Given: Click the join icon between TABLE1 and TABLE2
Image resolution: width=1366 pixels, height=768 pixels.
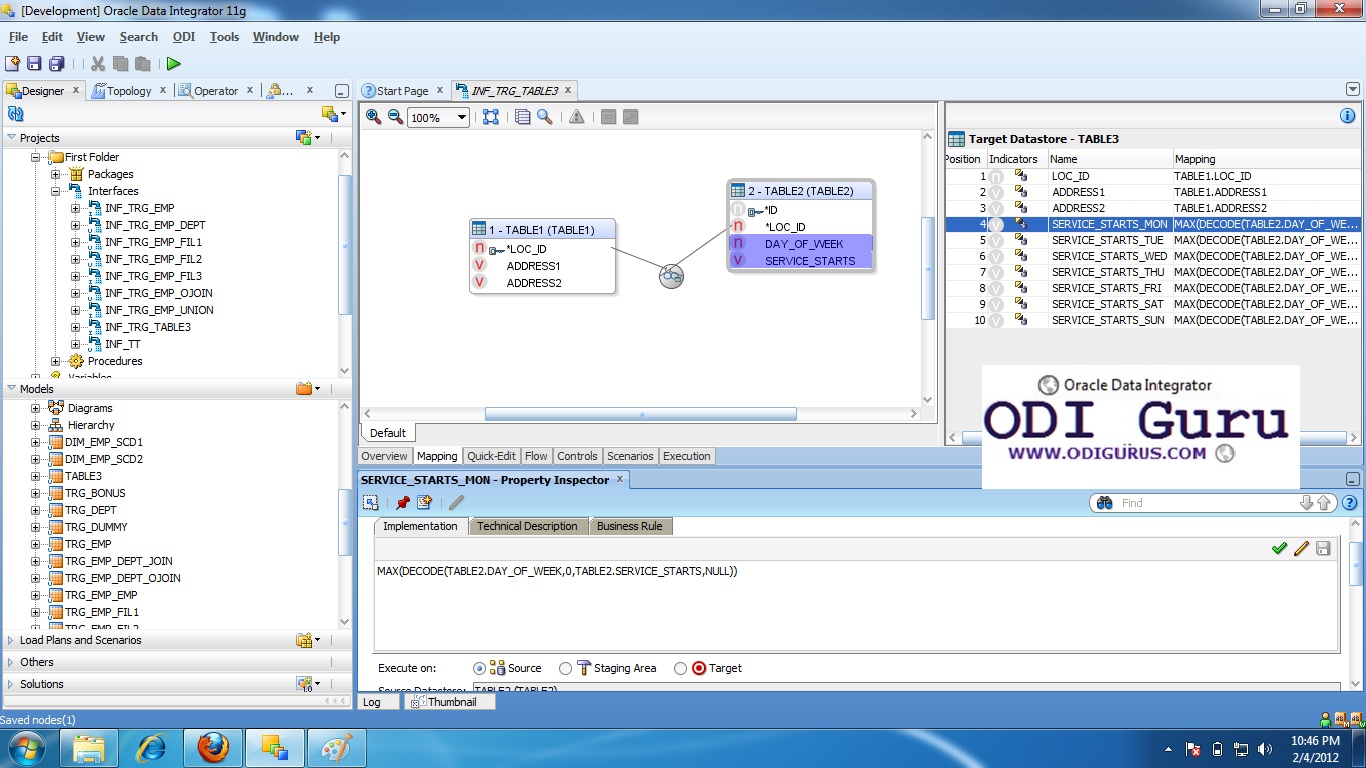Looking at the screenshot, I should [x=671, y=276].
